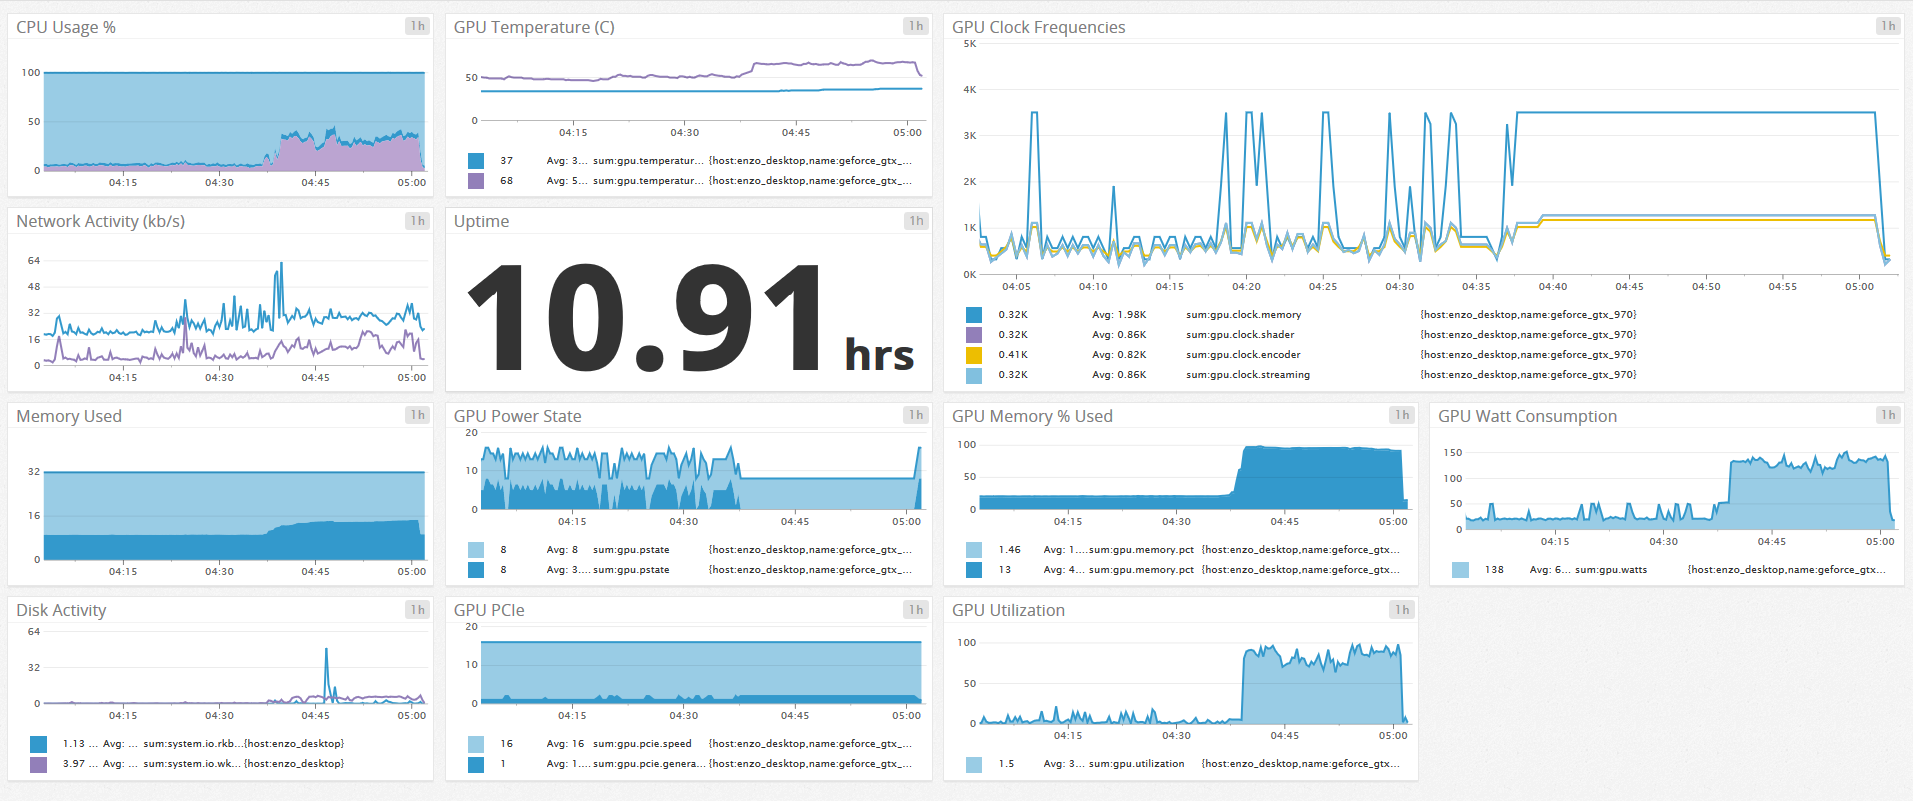Click the GPU PCIe widget title
This screenshot has height=801, width=1913.
[489, 610]
